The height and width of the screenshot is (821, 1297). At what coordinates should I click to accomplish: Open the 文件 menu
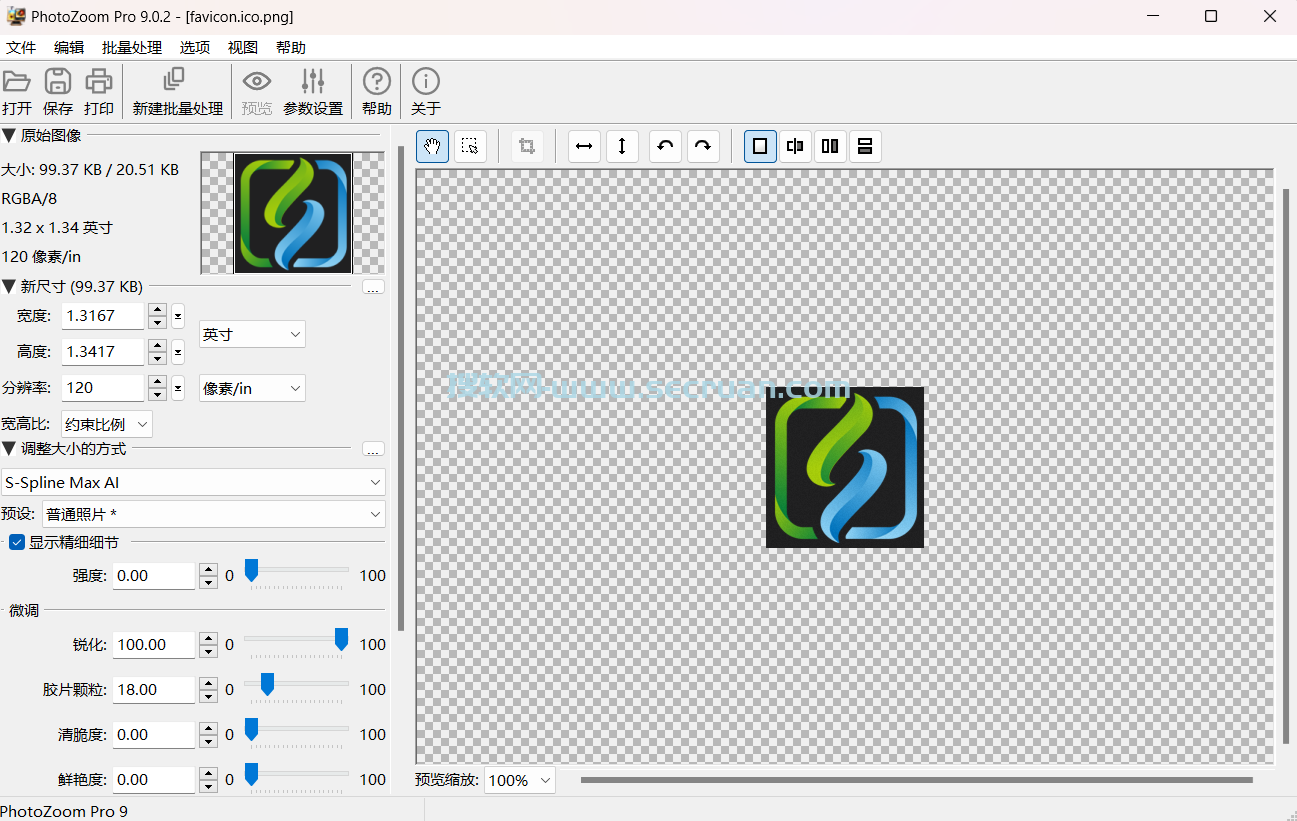click(x=21, y=47)
